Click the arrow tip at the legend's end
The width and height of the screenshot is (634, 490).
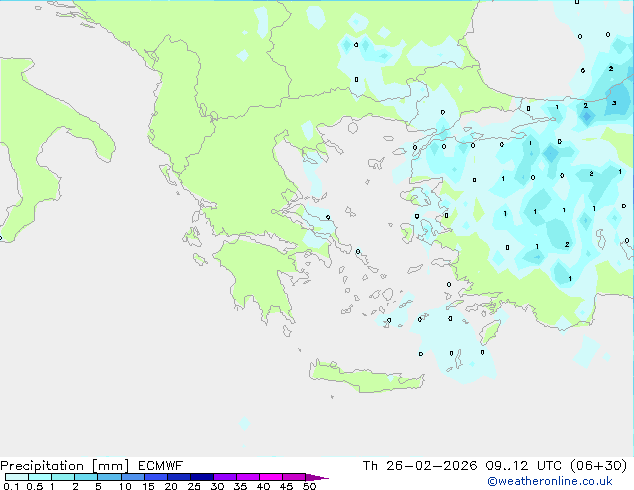click(317, 477)
